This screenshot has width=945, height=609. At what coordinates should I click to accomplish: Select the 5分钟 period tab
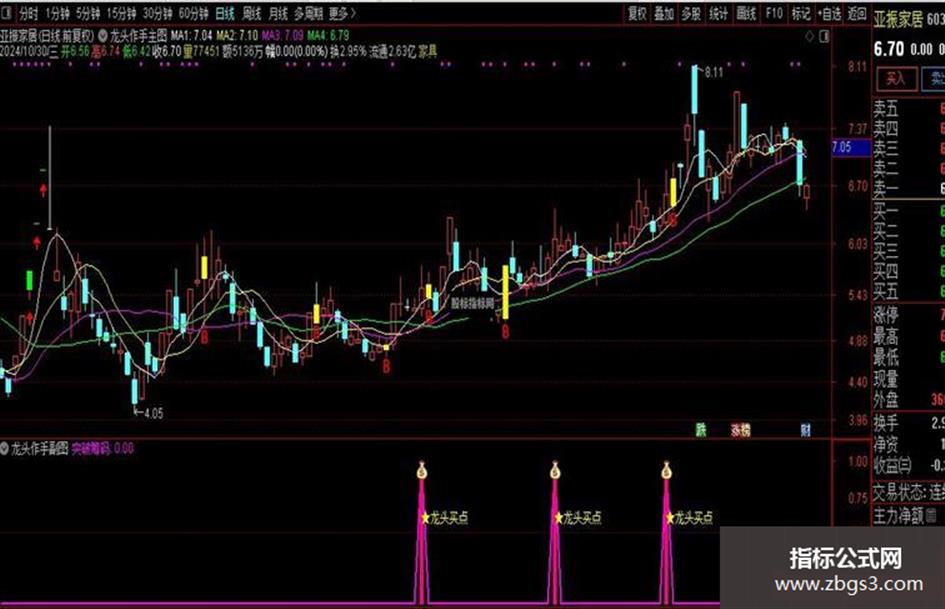[x=87, y=13]
